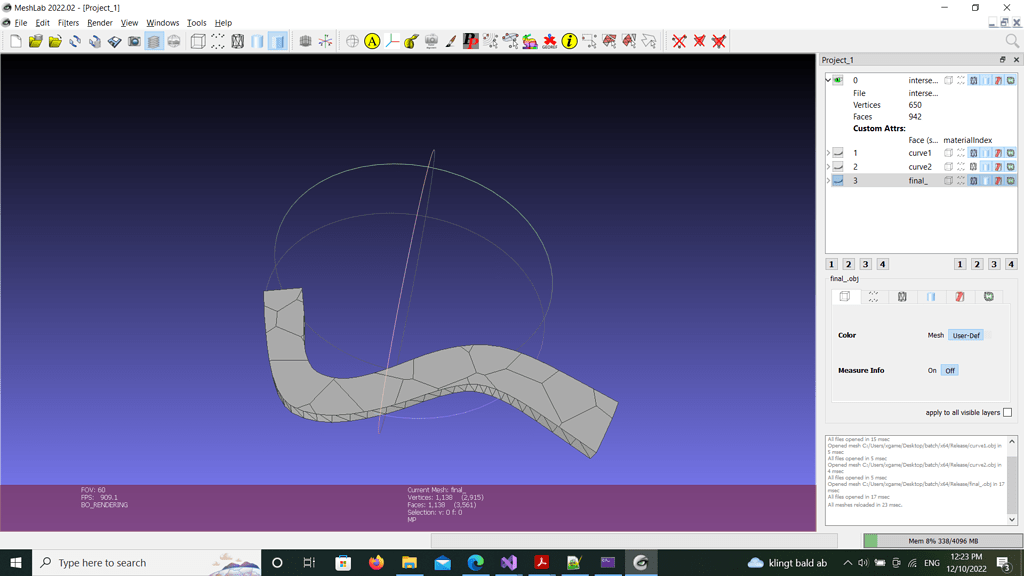Click the taskbar search box
This screenshot has height=576, width=1024.
click(x=146, y=562)
